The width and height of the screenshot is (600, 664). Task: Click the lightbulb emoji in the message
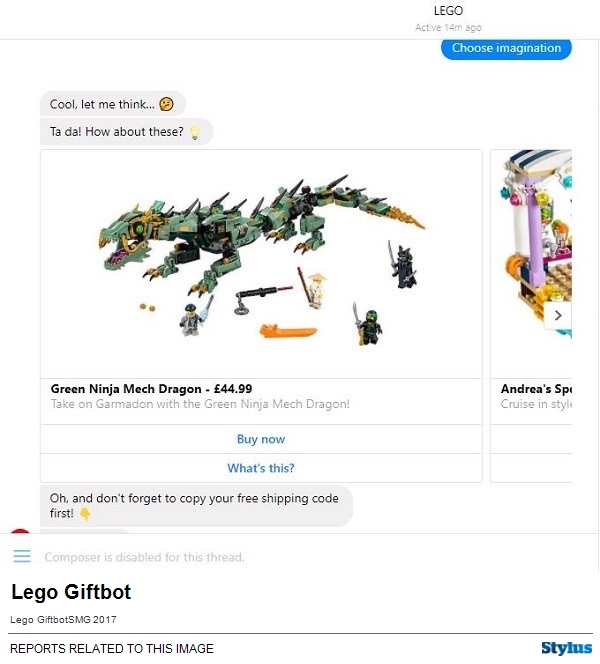pyautogui.click(x=195, y=132)
